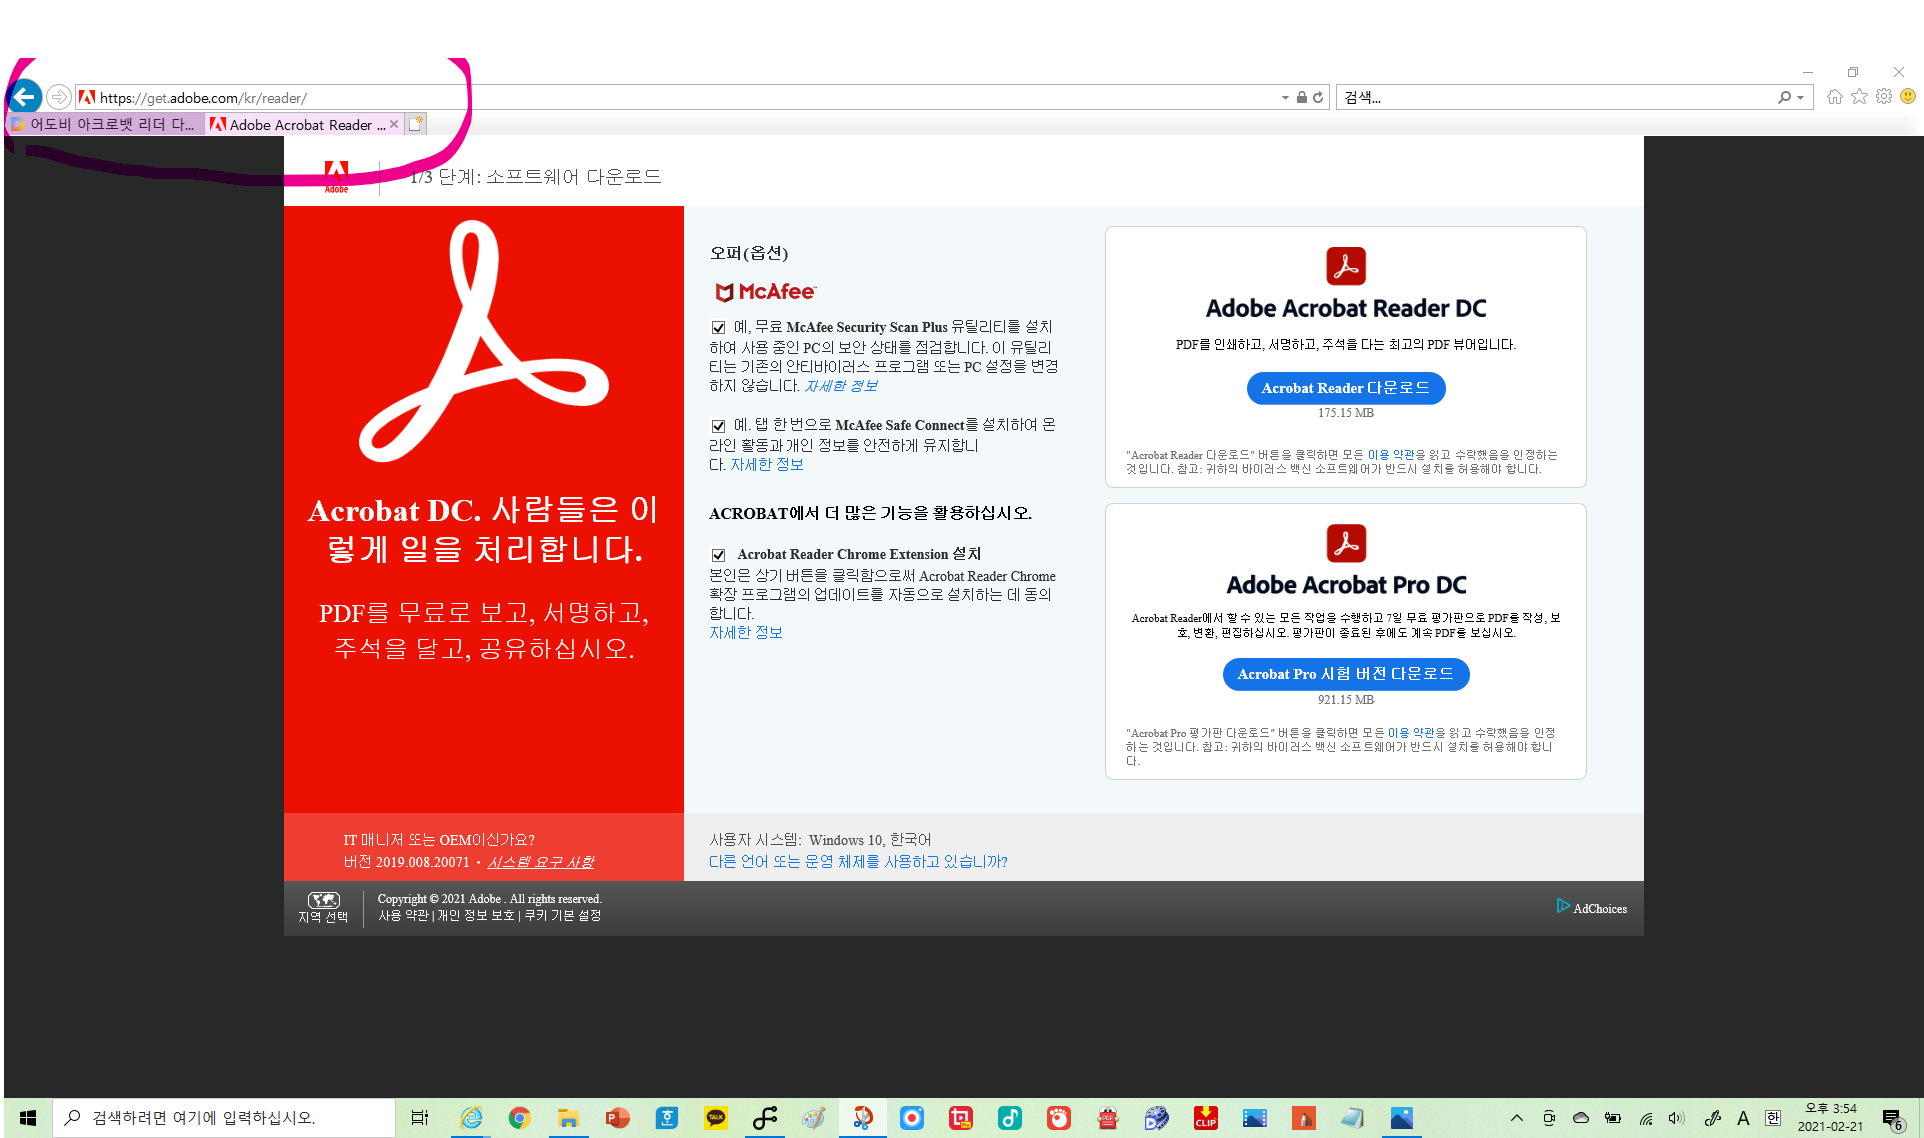
Task: Click the AdChoices icon
Action: coord(1563,906)
